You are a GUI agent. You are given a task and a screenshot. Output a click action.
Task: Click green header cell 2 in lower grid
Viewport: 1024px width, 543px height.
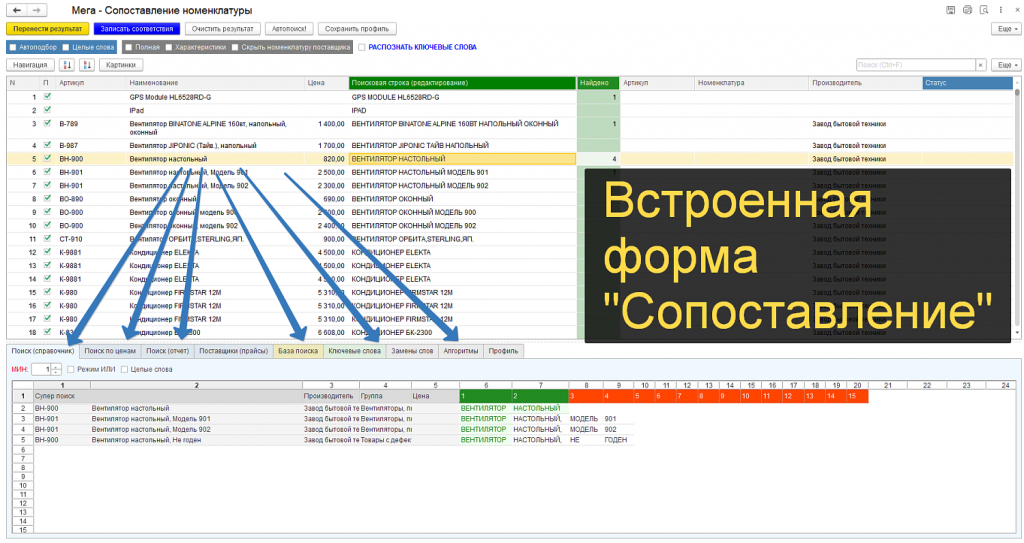[539, 396]
